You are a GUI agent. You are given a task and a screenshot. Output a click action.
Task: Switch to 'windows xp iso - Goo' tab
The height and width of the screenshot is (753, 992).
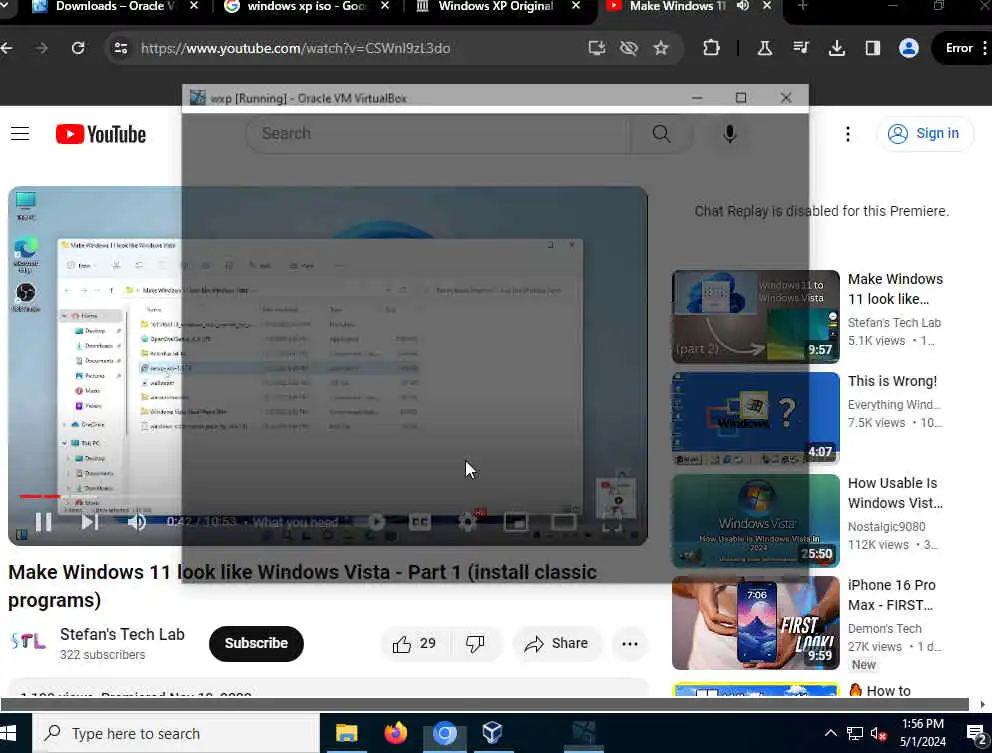pyautogui.click(x=307, y=8)
